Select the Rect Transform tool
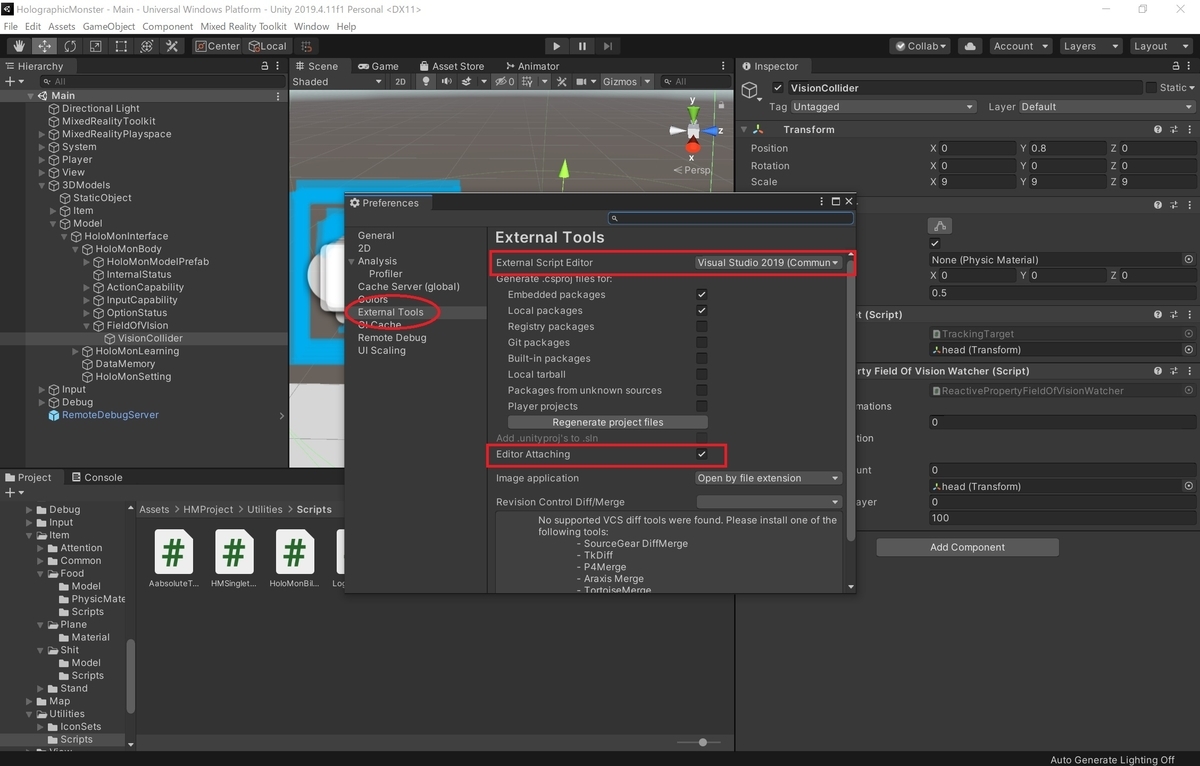This screenshot has height=766, width=1200. pos(121,46)
